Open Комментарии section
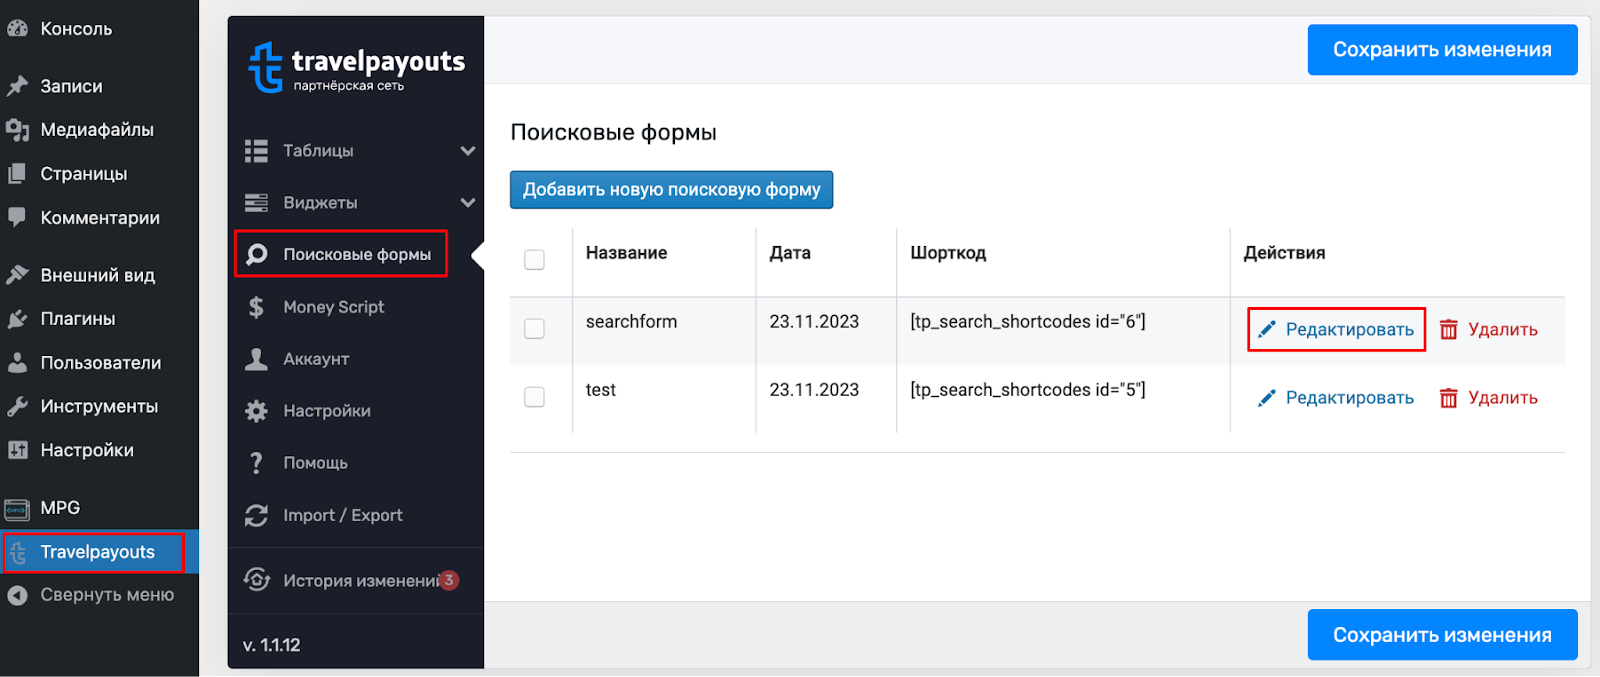This screenshot has width=1600, height=677. [99, 218]
